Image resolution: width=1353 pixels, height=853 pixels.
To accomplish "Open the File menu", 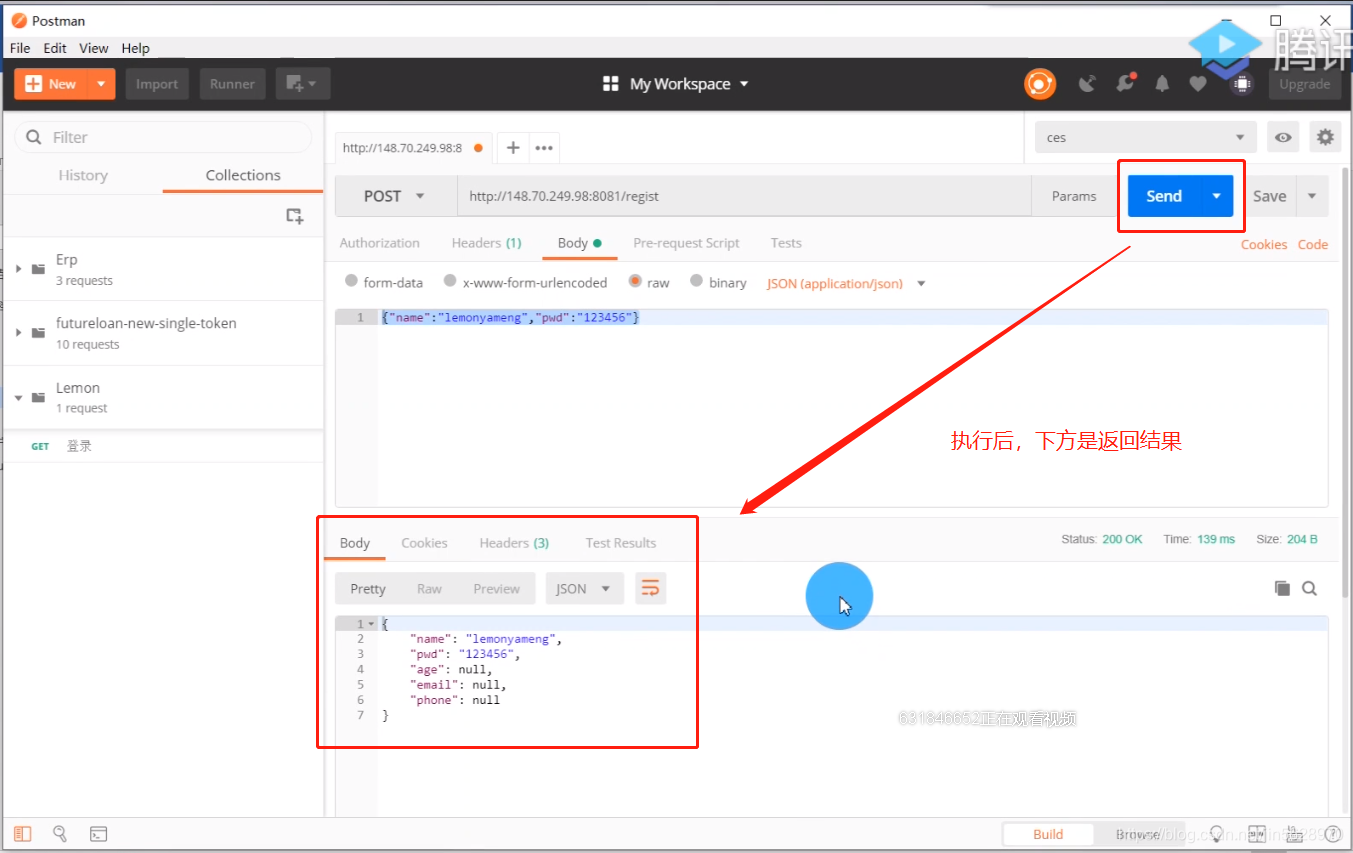I will click(20, 48).
